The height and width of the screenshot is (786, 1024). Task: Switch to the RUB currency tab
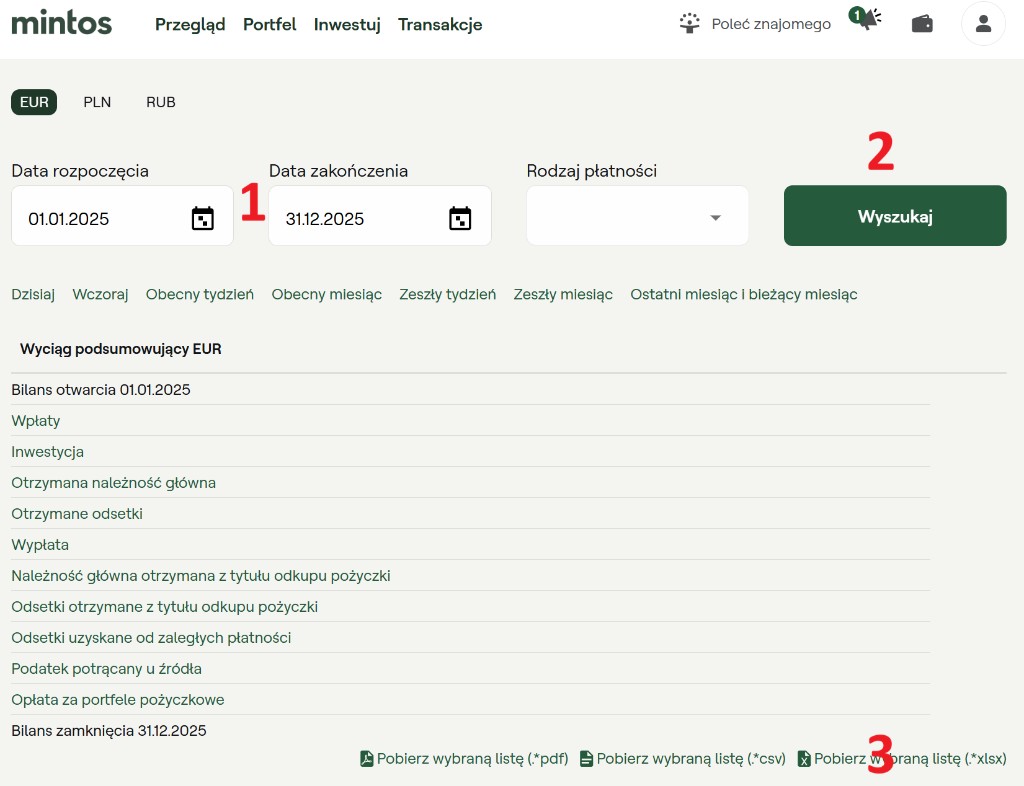pos(160,102)
